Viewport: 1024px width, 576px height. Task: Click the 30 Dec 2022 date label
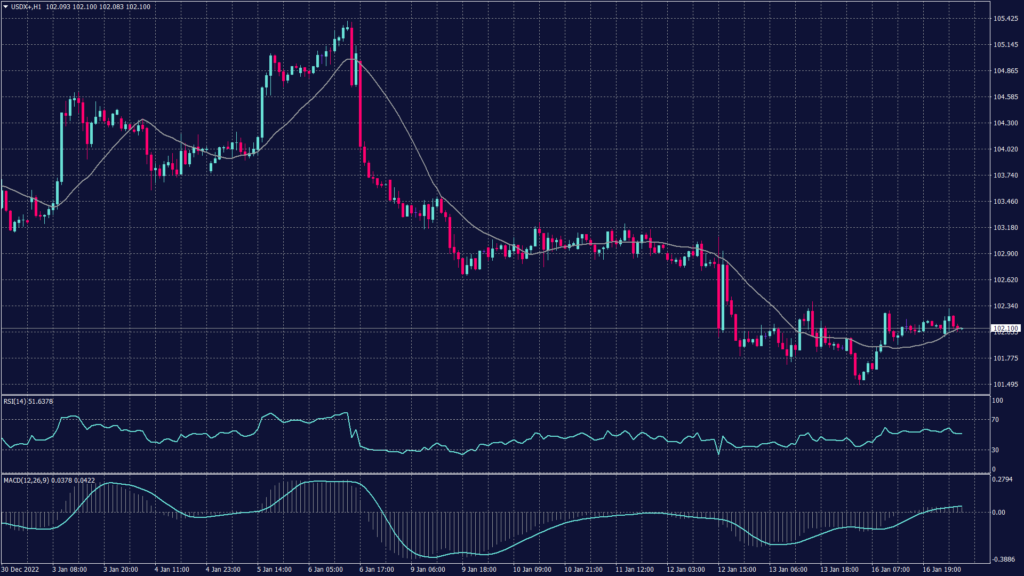click(21, 570)
